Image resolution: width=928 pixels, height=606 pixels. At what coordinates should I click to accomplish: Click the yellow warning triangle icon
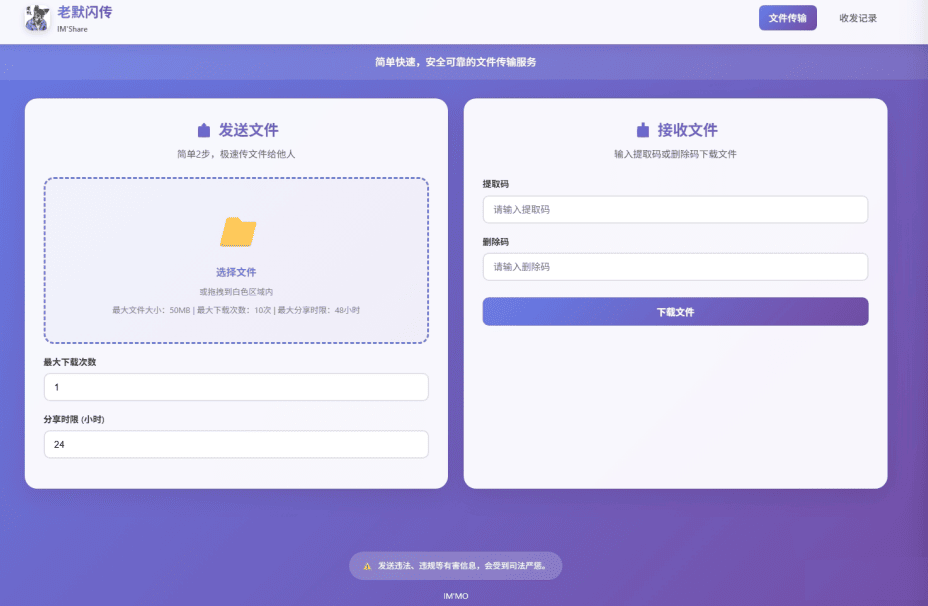(367, 566)
